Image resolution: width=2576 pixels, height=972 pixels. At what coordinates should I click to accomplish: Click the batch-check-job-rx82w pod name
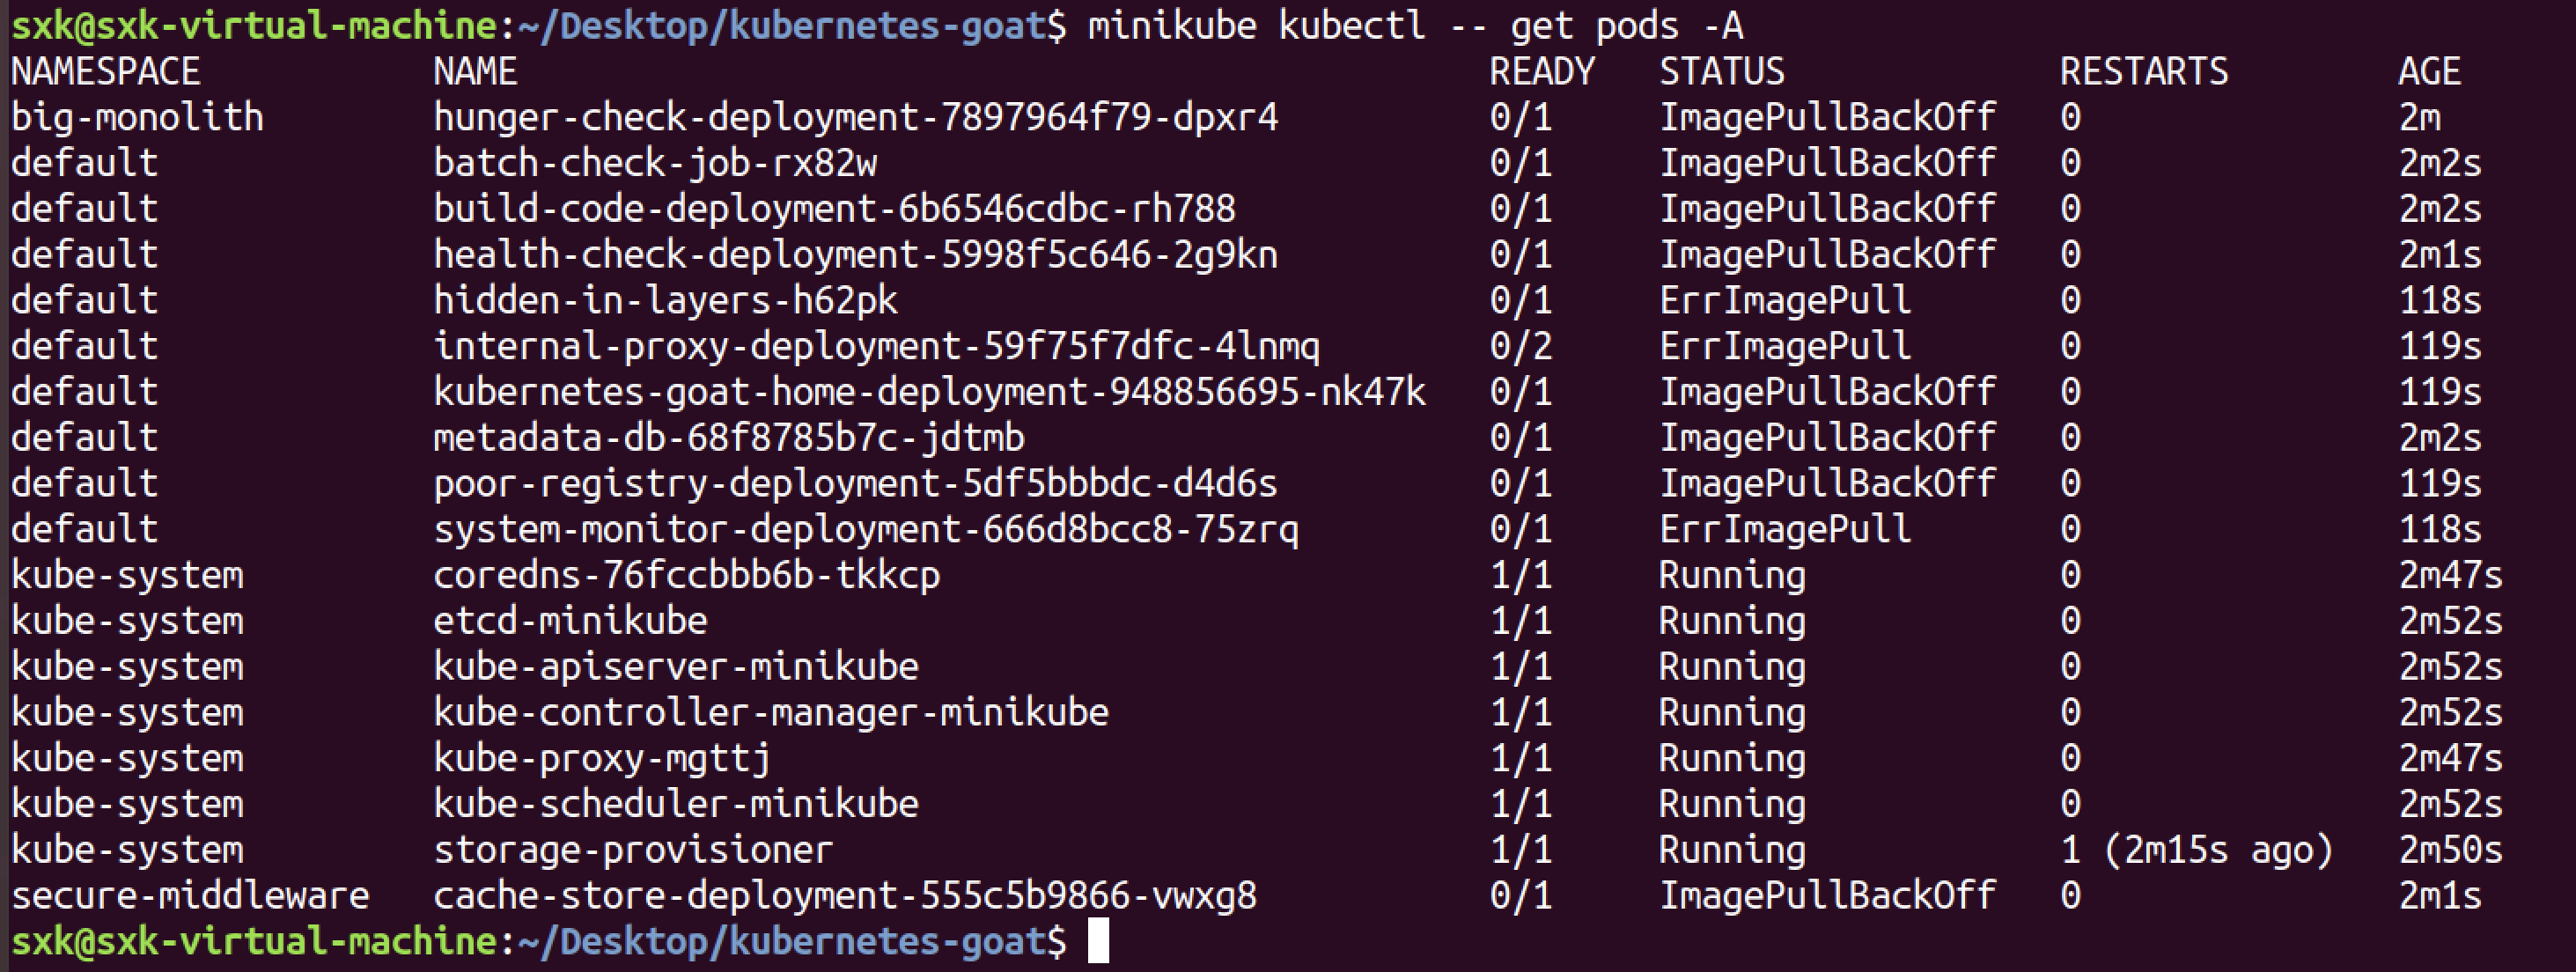655,163
